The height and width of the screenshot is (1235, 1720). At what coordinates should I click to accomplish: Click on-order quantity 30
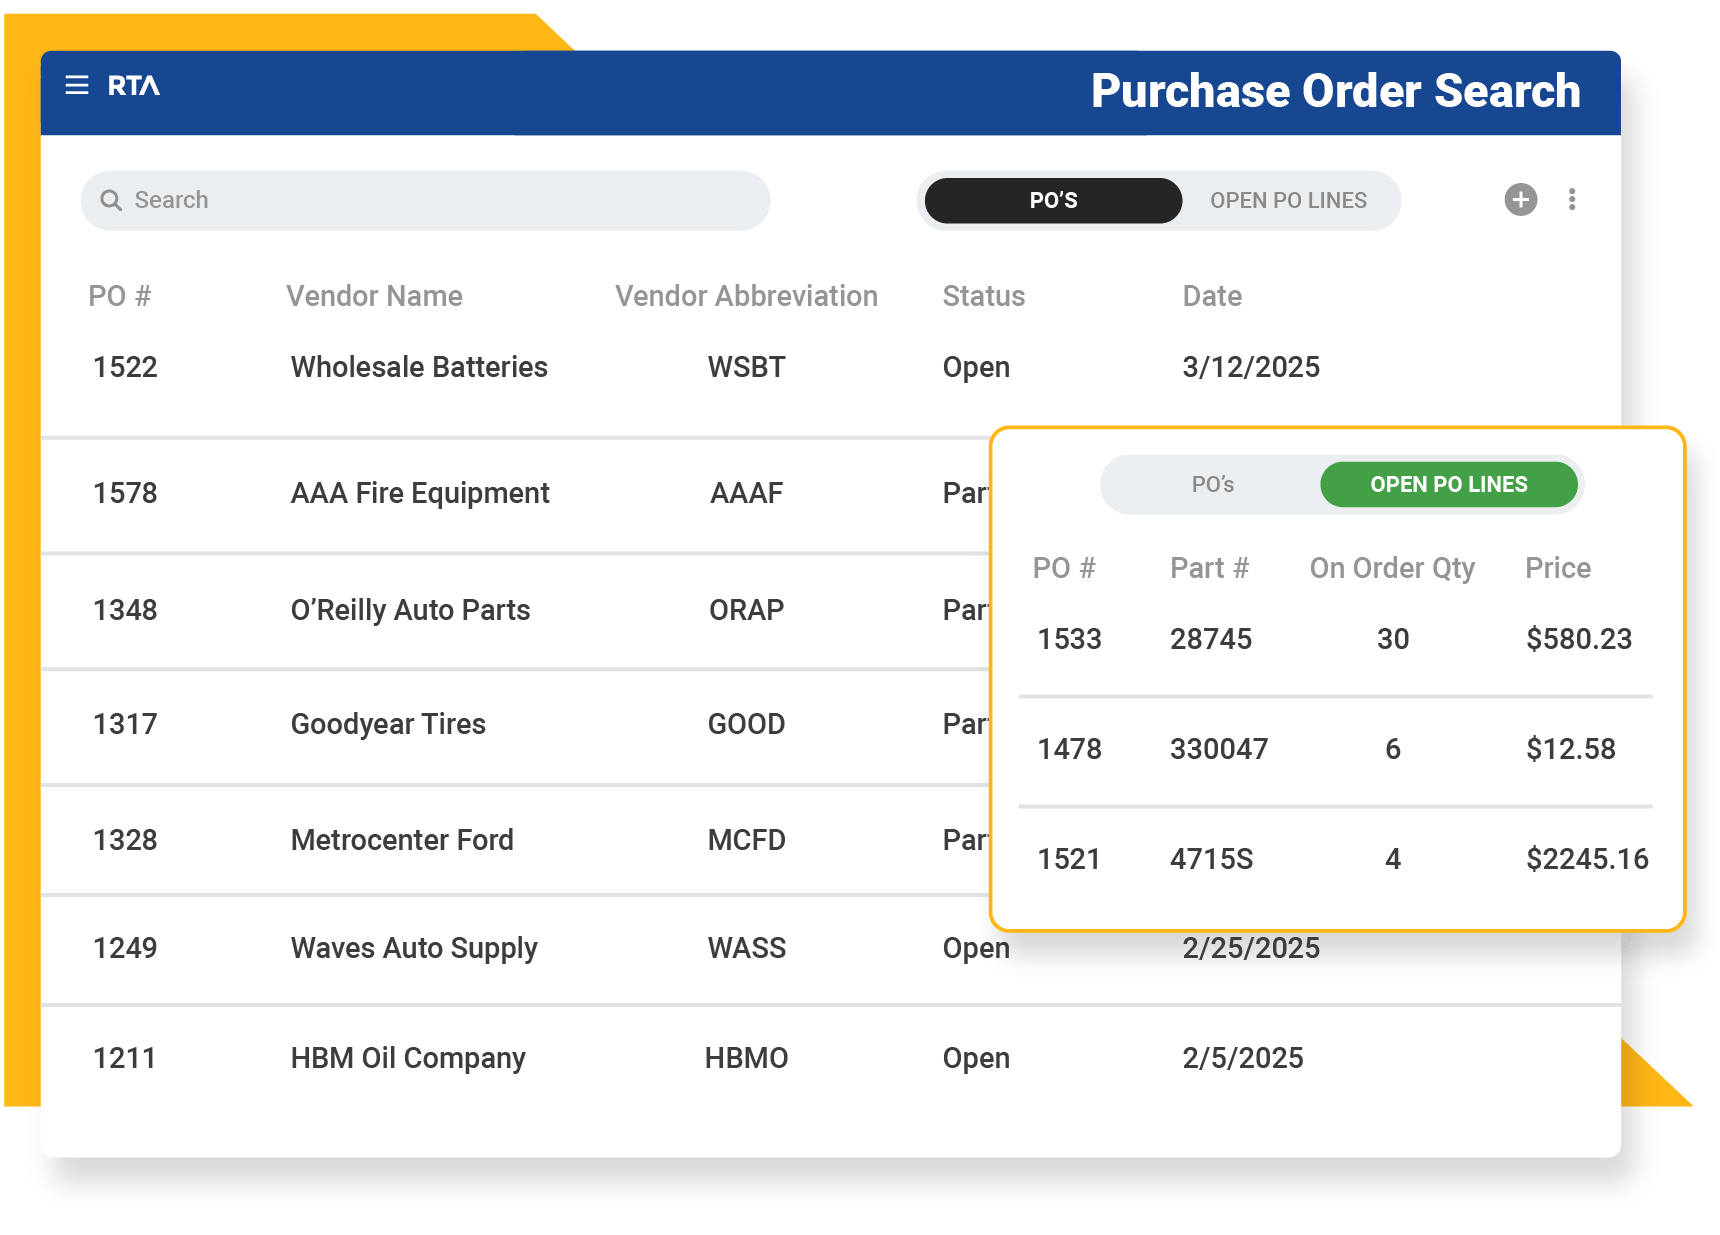(1393, 639)
